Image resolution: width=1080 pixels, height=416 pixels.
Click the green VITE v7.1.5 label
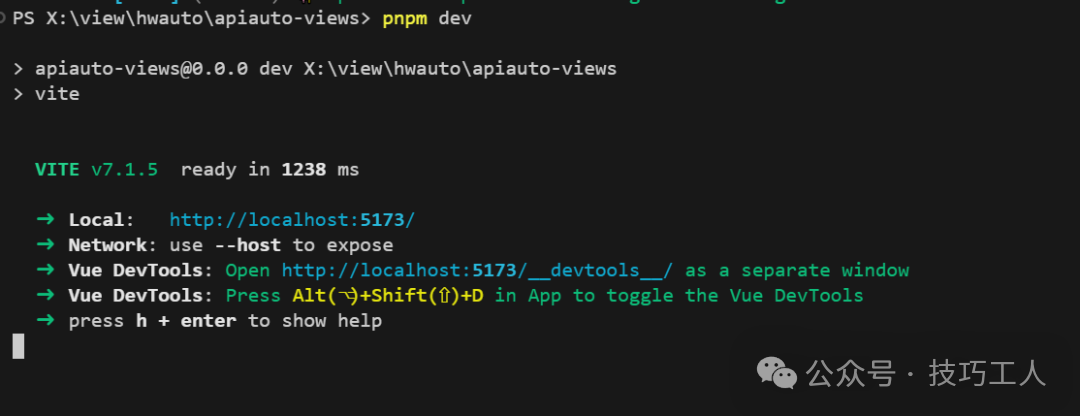click(96, 169)
